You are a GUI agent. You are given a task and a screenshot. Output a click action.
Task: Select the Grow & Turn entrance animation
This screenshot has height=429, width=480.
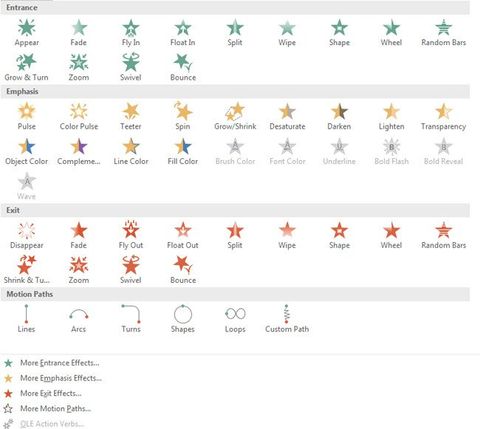coord(26,68)
